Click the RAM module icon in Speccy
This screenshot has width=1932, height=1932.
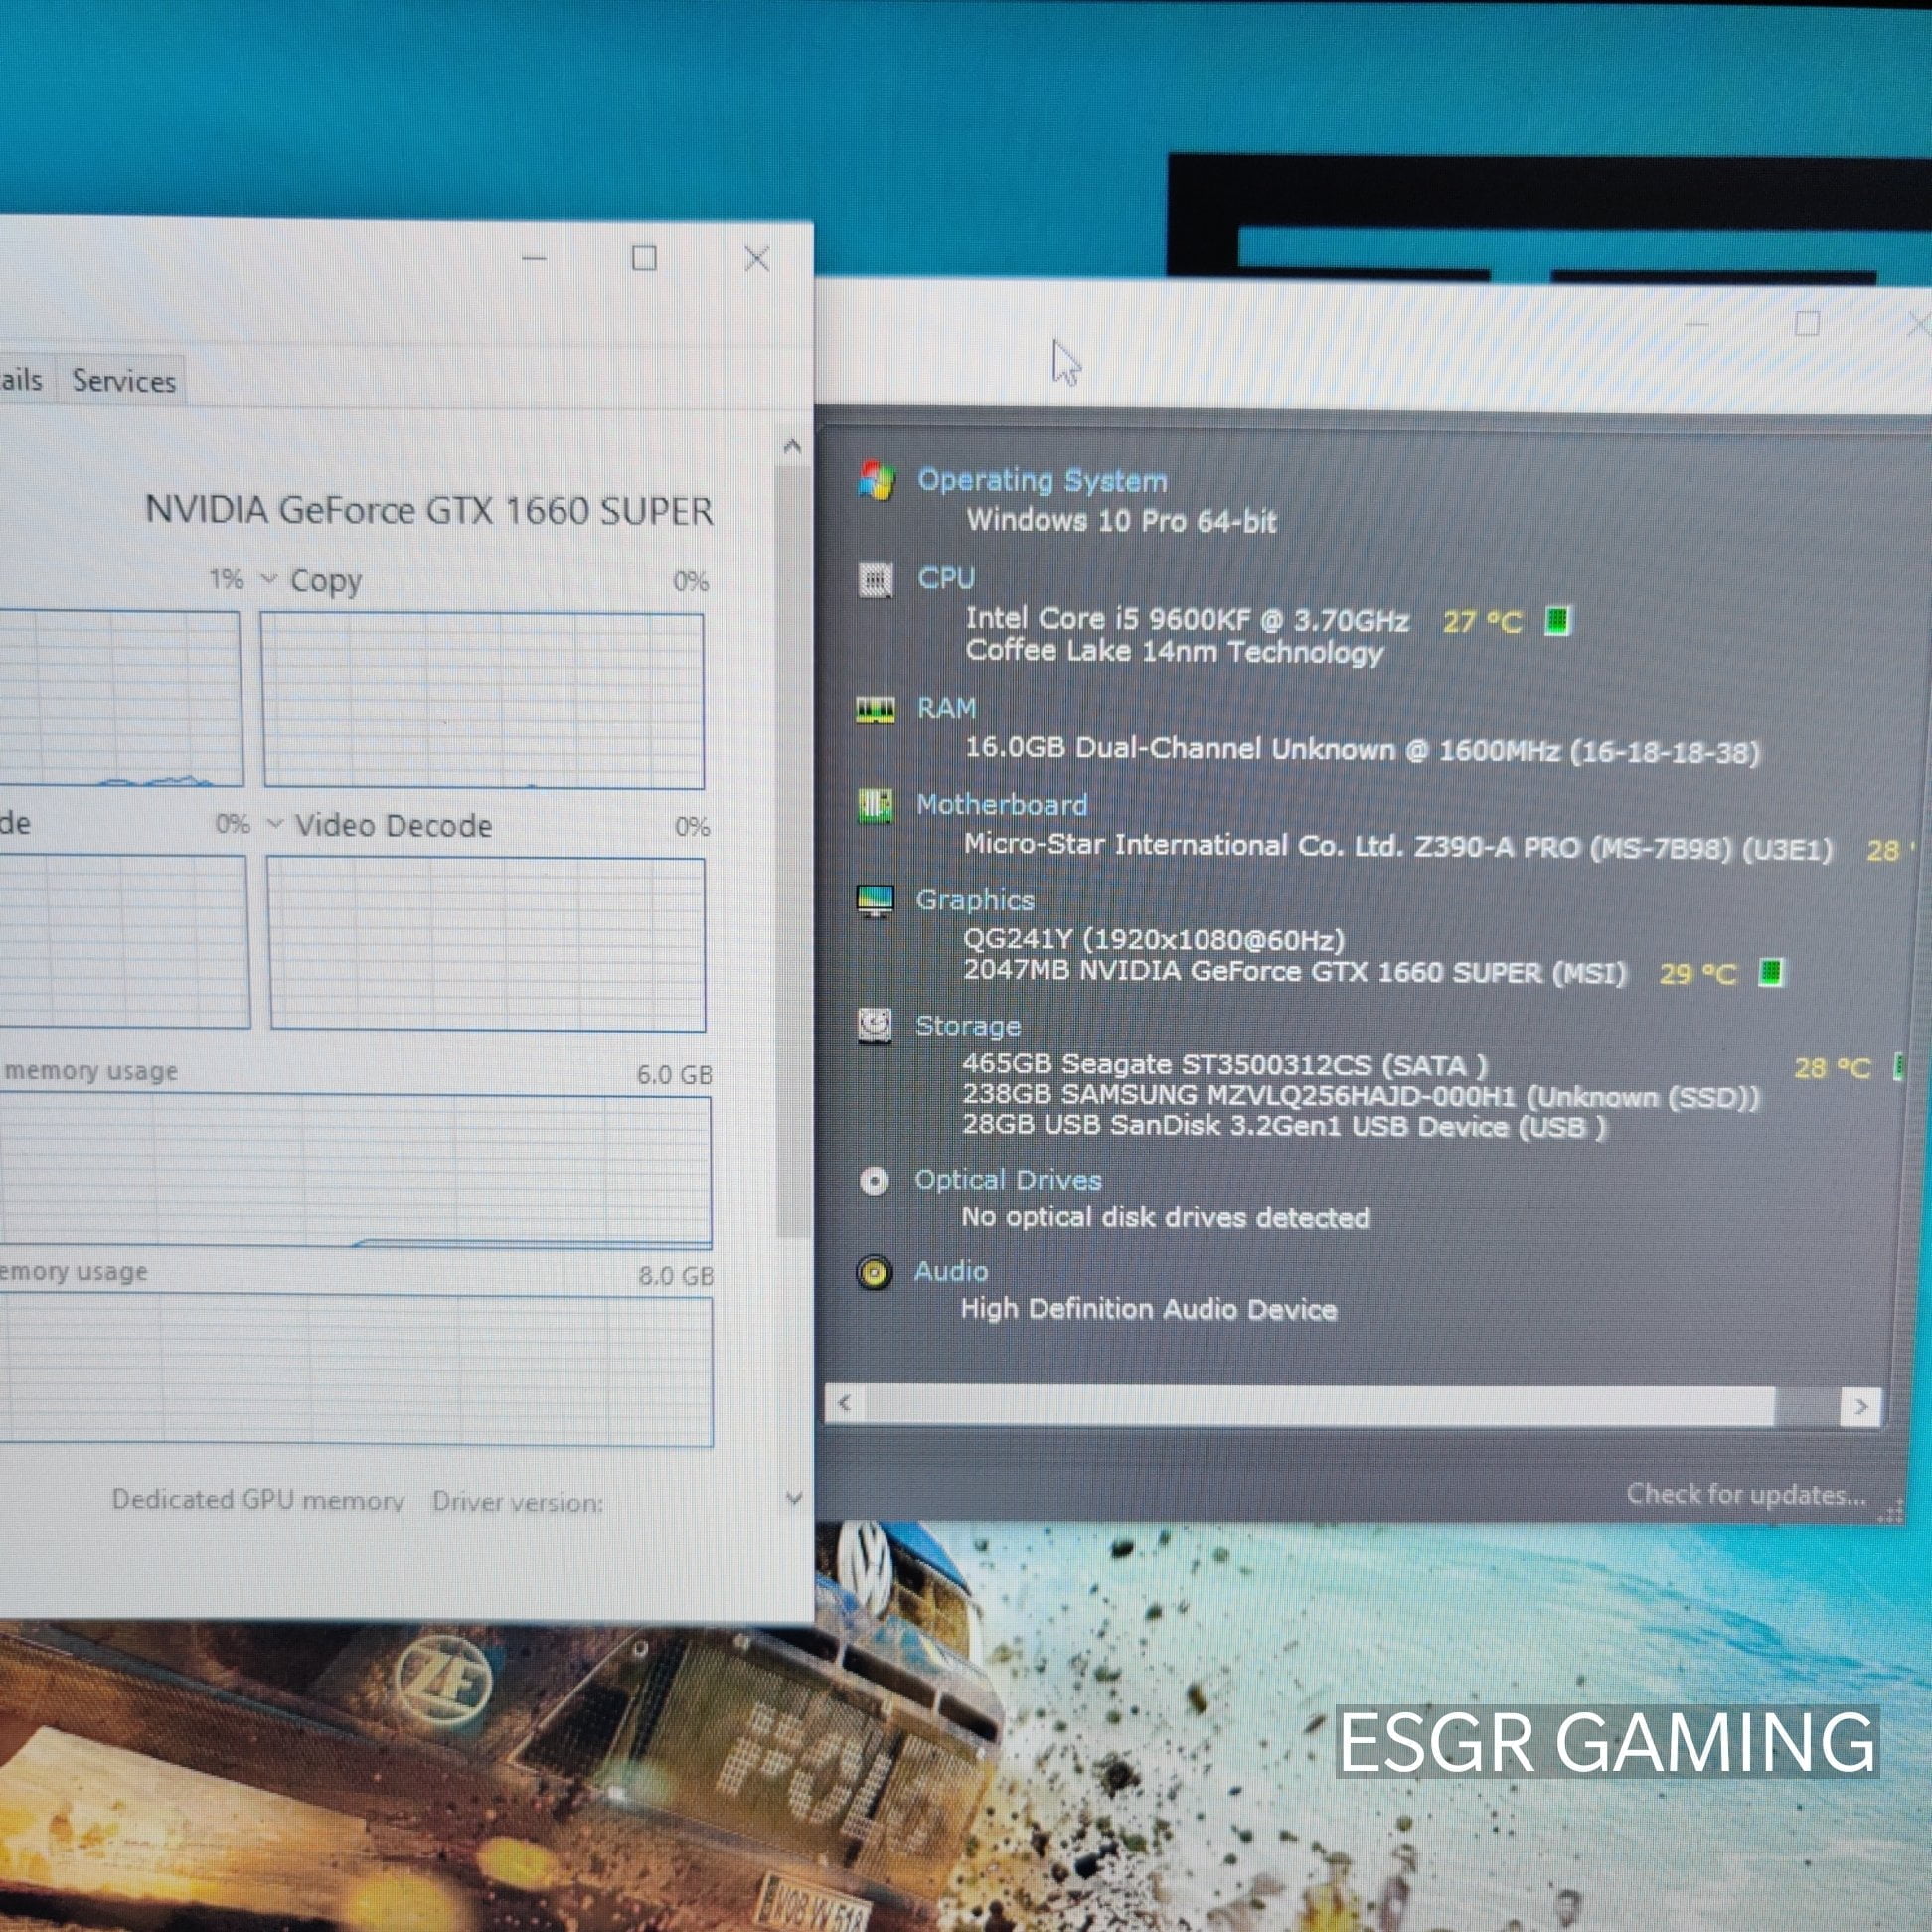[x=876, y=709]
